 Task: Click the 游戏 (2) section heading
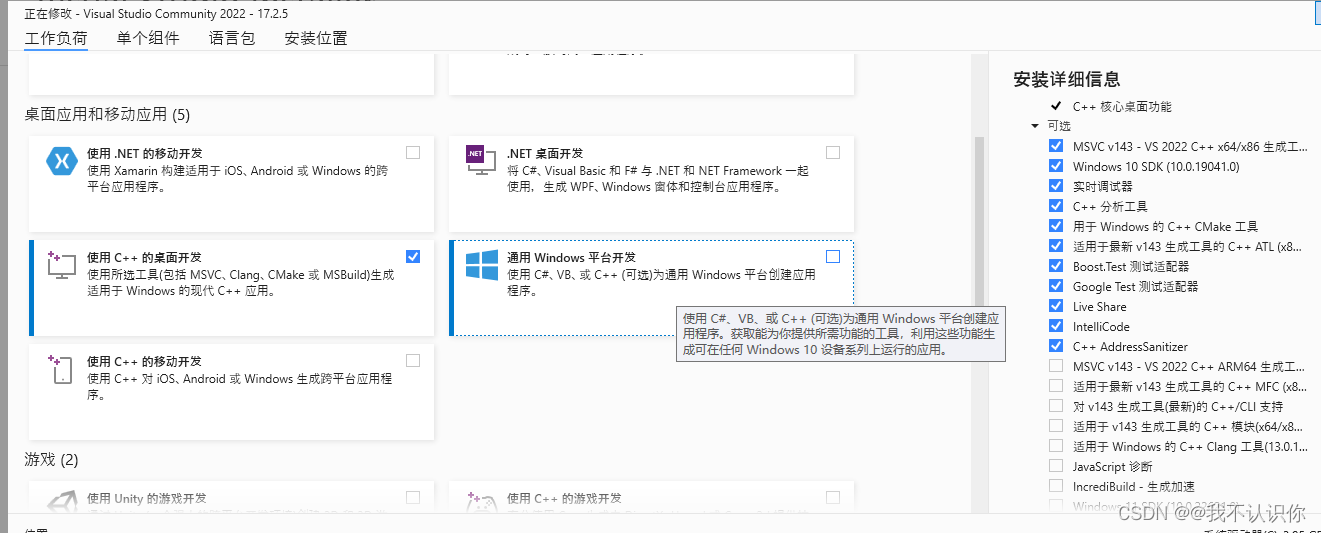[x=51, y=460]
